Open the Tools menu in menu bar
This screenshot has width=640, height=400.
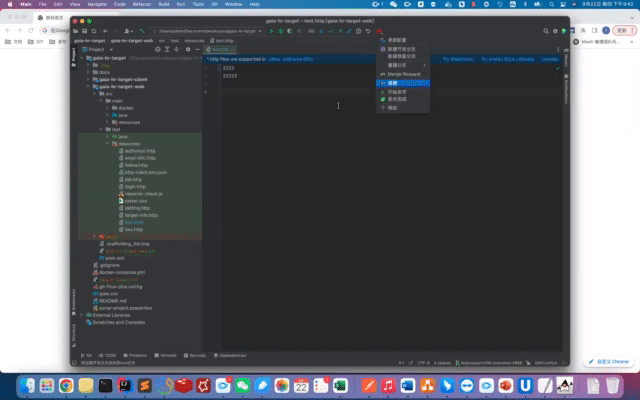(198, 4)
